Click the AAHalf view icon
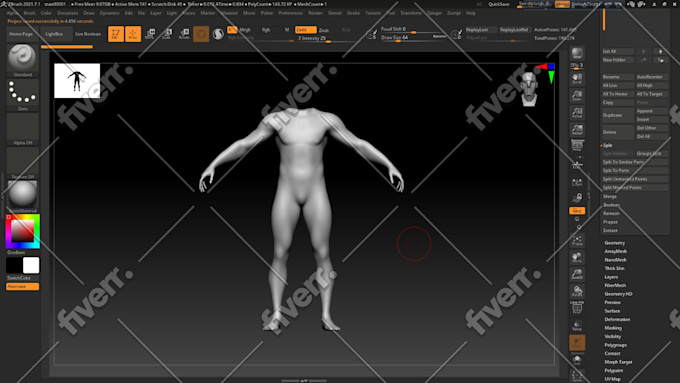 click(577, 129)
